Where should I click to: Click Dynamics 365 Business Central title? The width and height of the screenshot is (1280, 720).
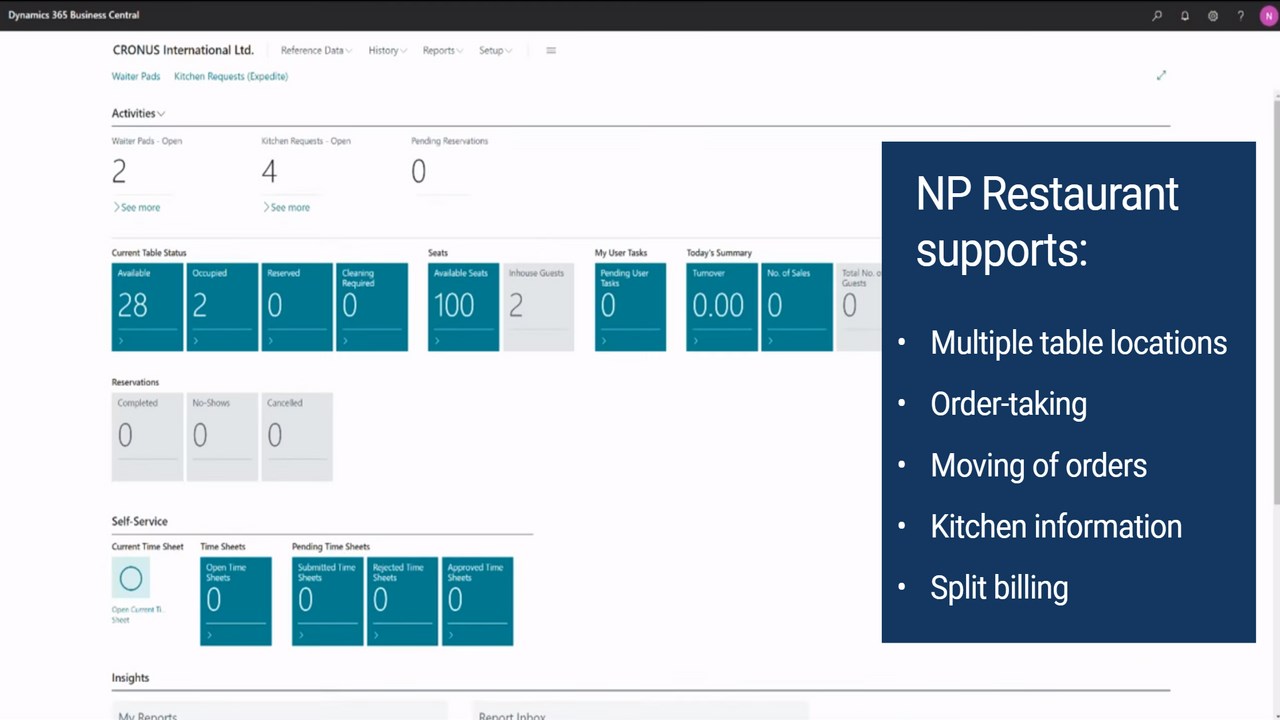click(74, 15)
